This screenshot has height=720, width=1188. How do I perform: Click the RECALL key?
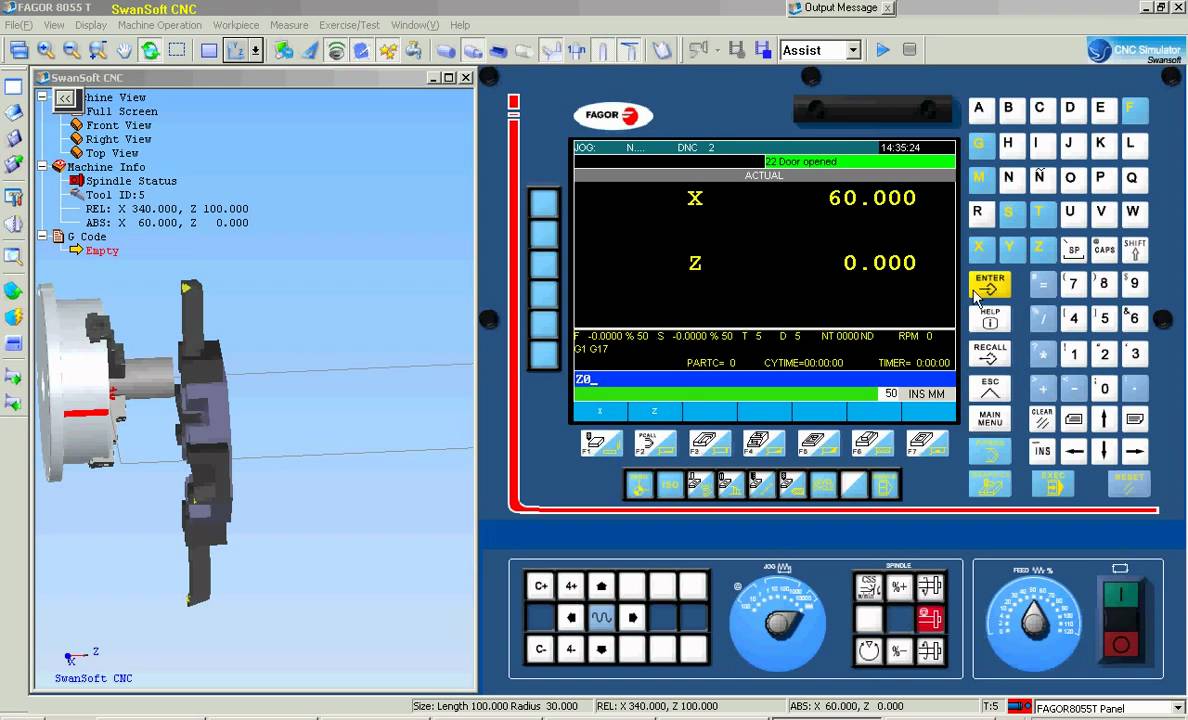(989, 353)
